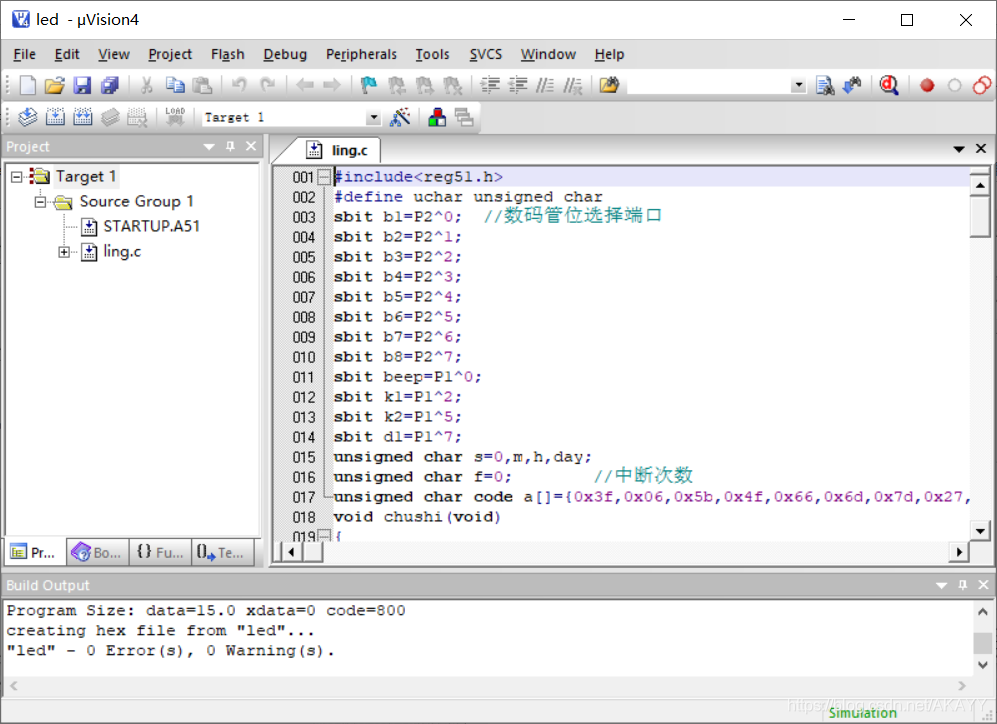Screen dimensions: 997x724
Task: Open the find text combo box arrow
Action: tap(799, 85)
